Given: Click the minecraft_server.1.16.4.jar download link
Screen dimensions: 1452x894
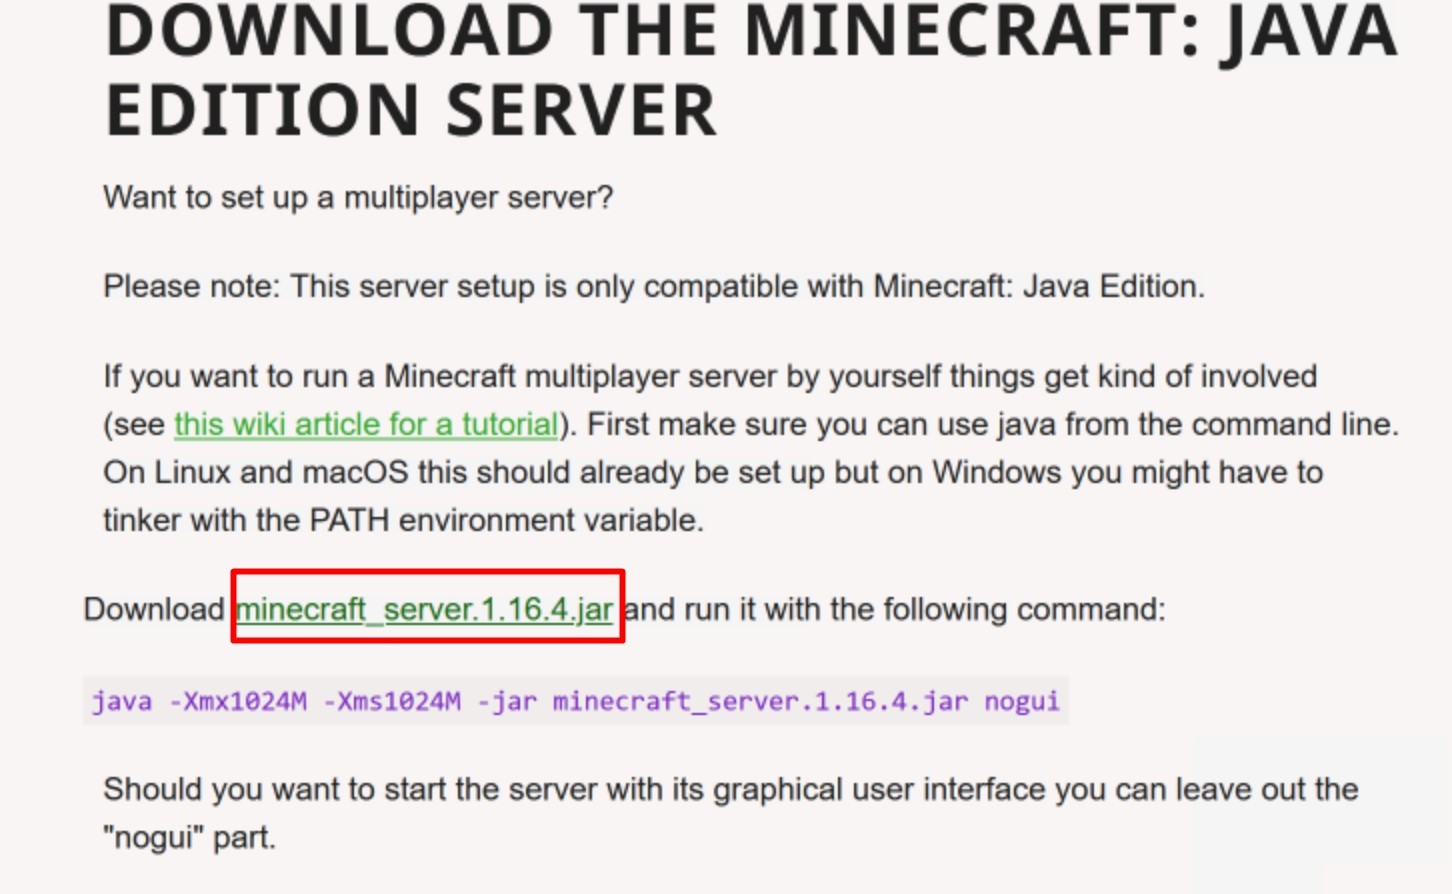Looking at the screenshot, I should pyautogui.click(x=426, y=609).
